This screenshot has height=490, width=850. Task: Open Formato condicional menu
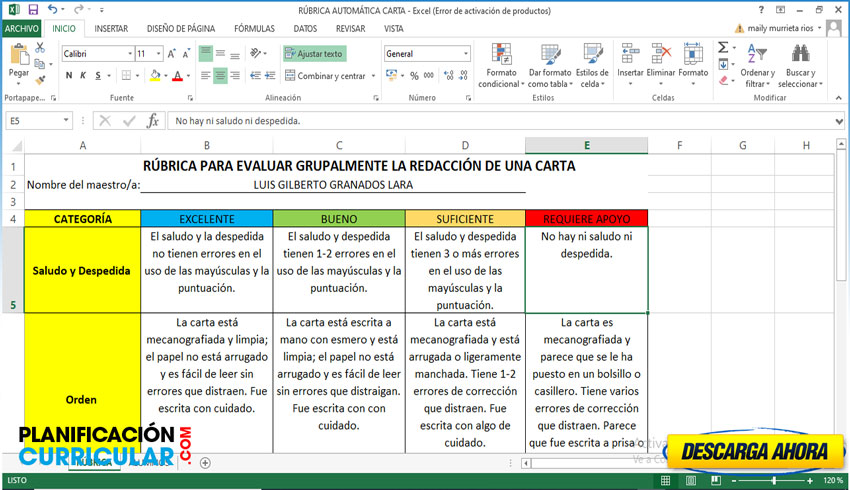[501, 65]
